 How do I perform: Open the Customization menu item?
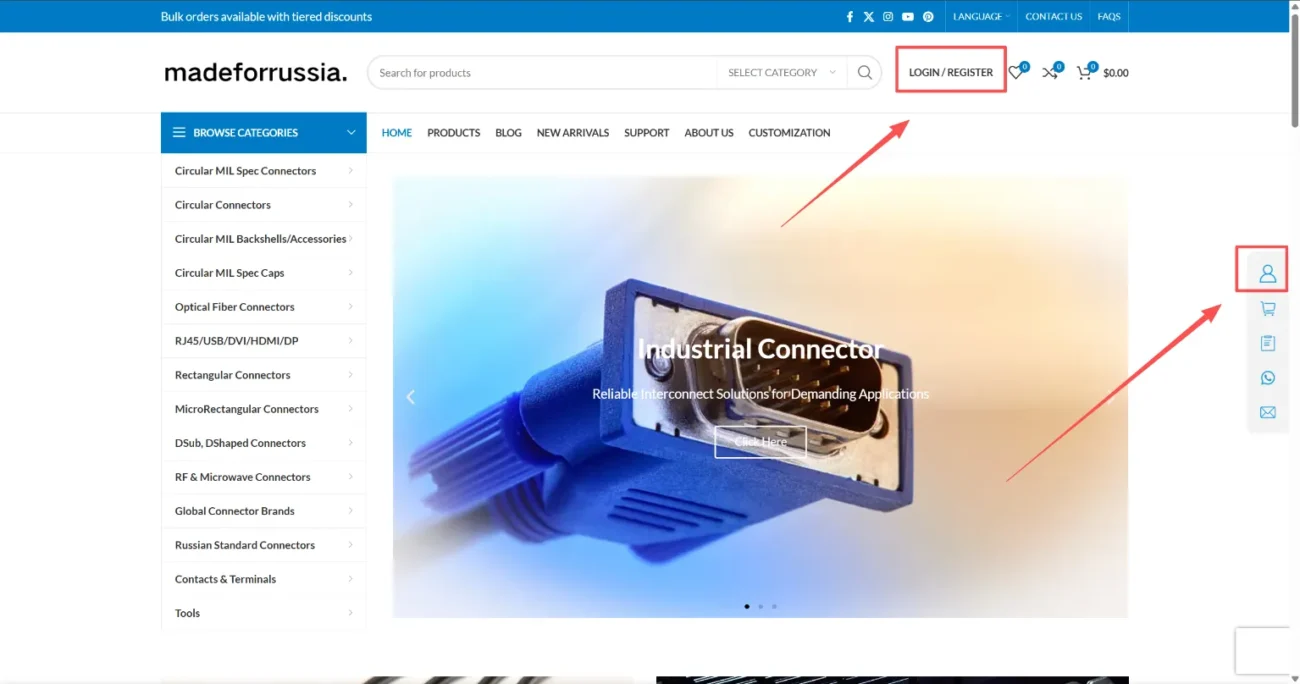(789, 133)
